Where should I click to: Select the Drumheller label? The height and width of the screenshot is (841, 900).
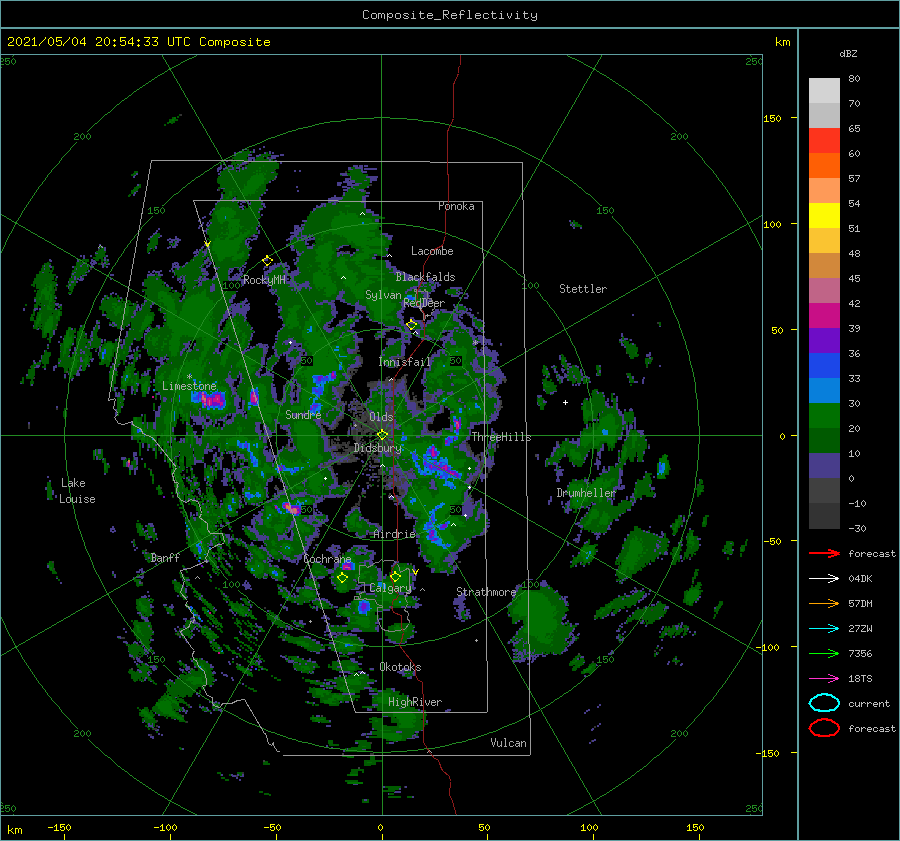point(586,493)
